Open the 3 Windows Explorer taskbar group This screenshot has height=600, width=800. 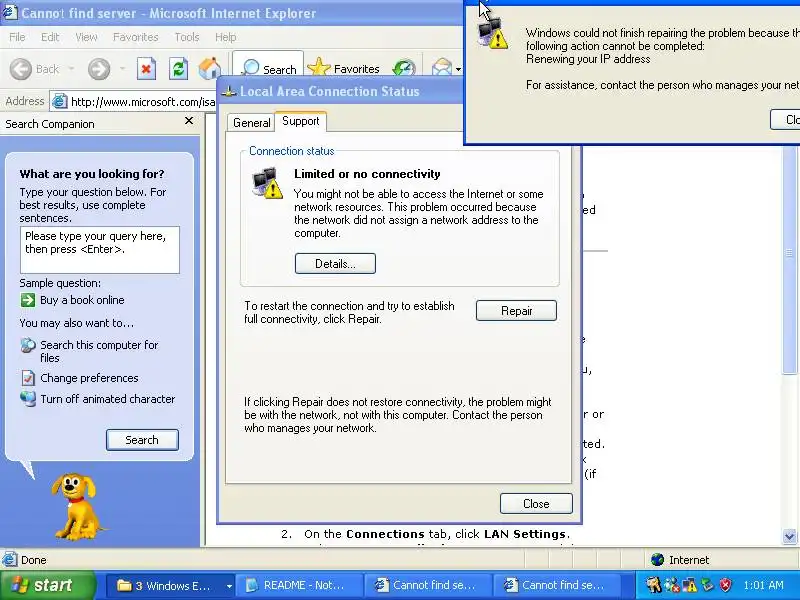170,585
